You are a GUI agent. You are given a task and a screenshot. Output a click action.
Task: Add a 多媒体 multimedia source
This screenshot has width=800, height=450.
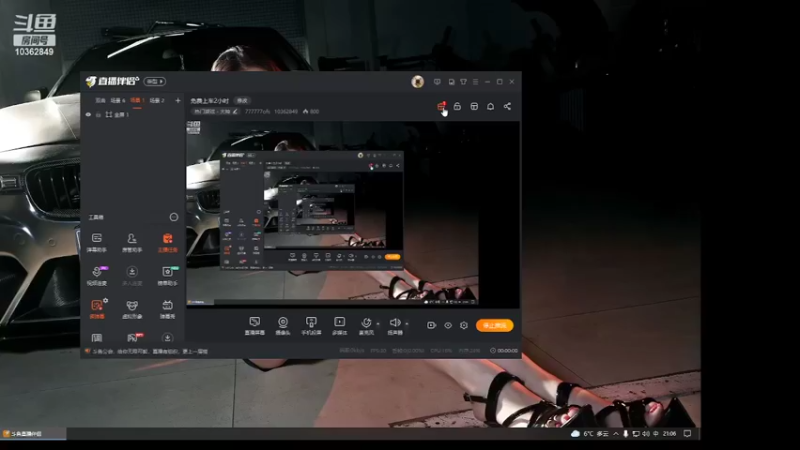click(339, 326)
